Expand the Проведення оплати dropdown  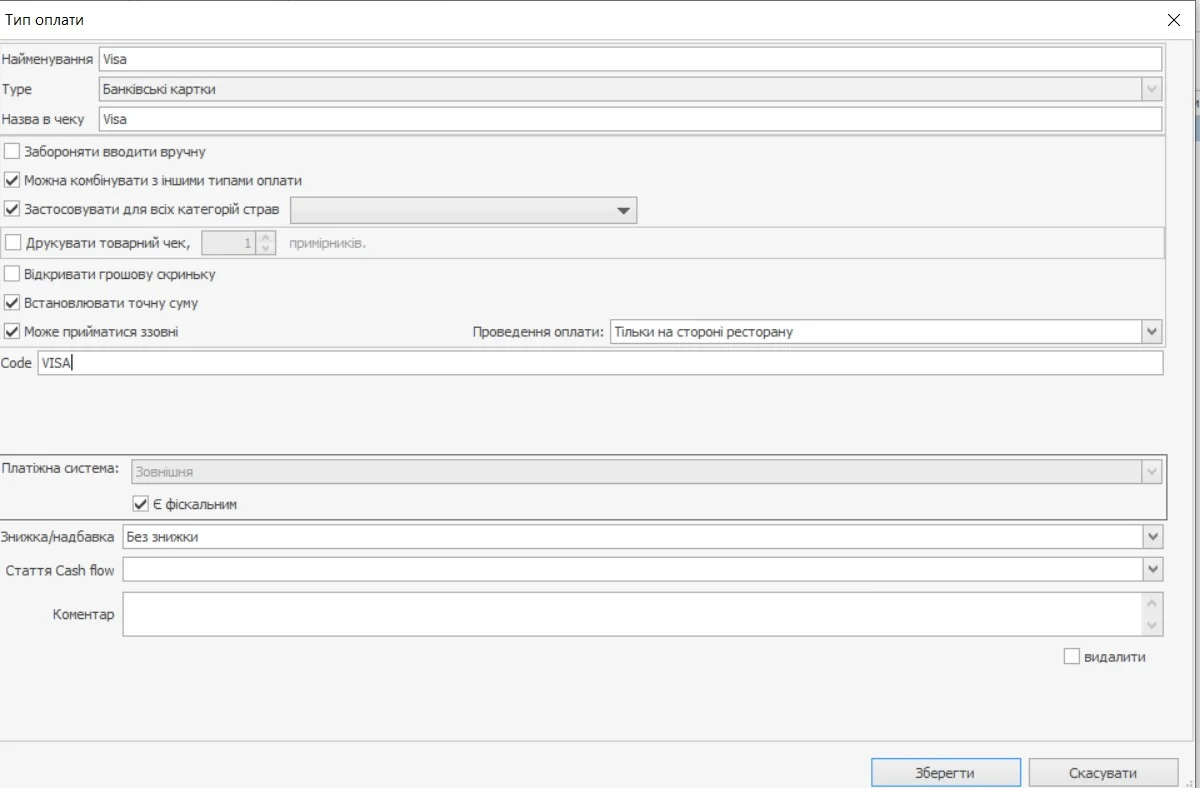click(x=1152, y=331)
